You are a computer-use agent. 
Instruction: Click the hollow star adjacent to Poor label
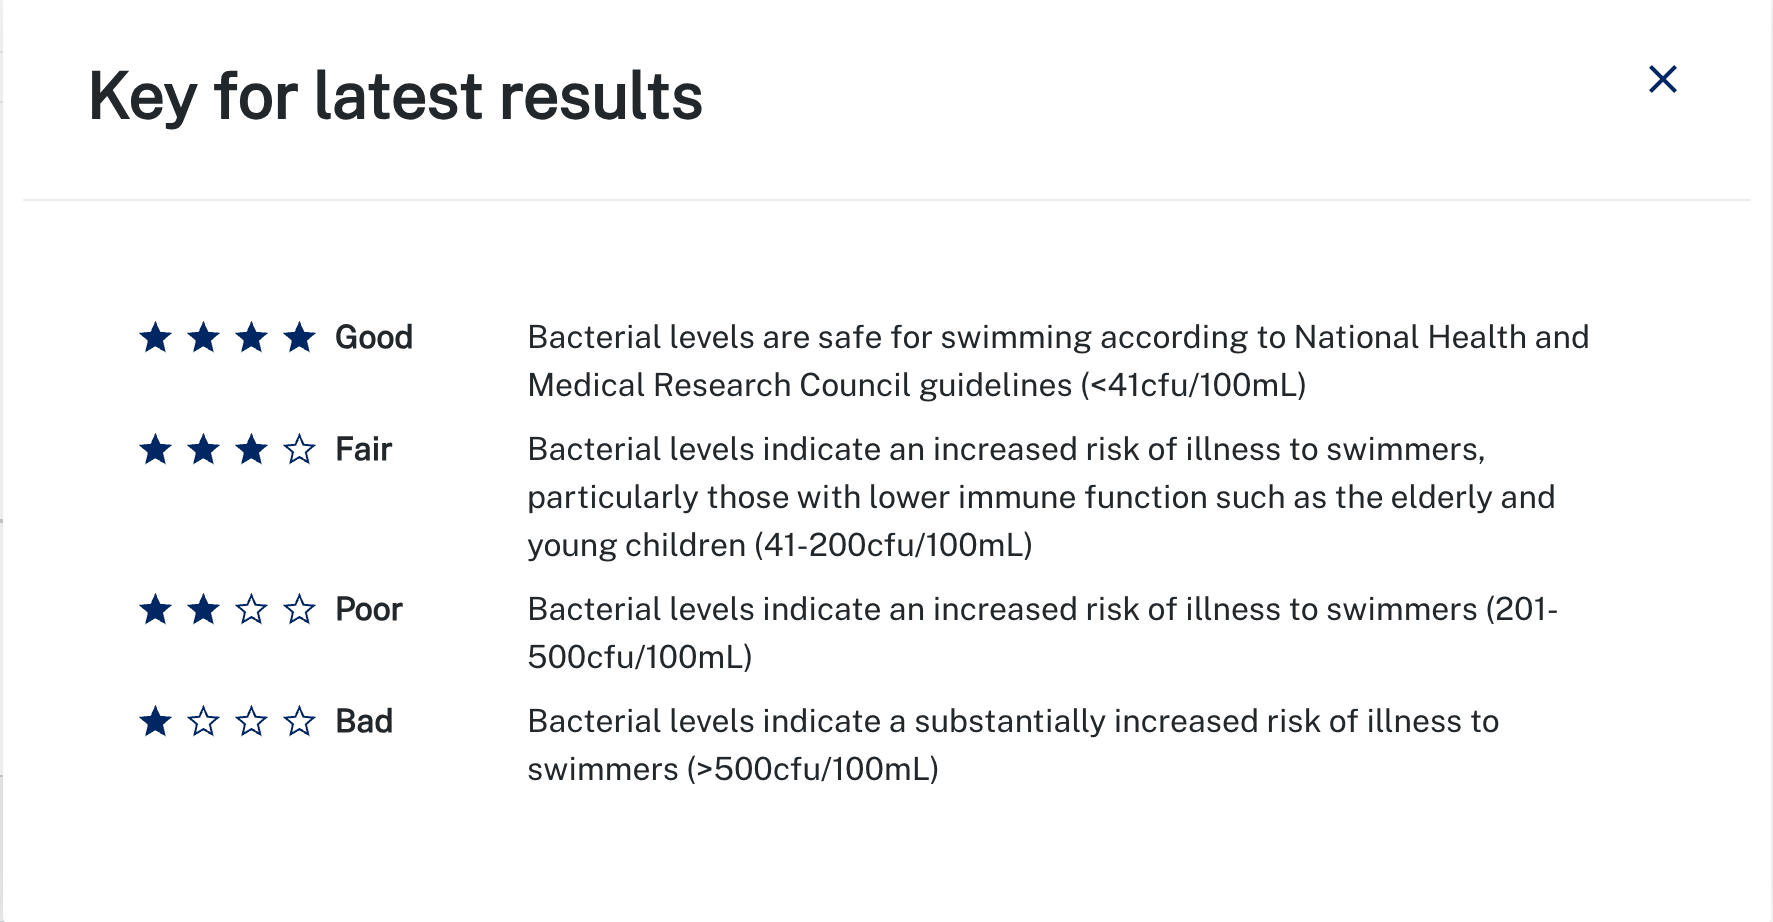coord(299,609)
